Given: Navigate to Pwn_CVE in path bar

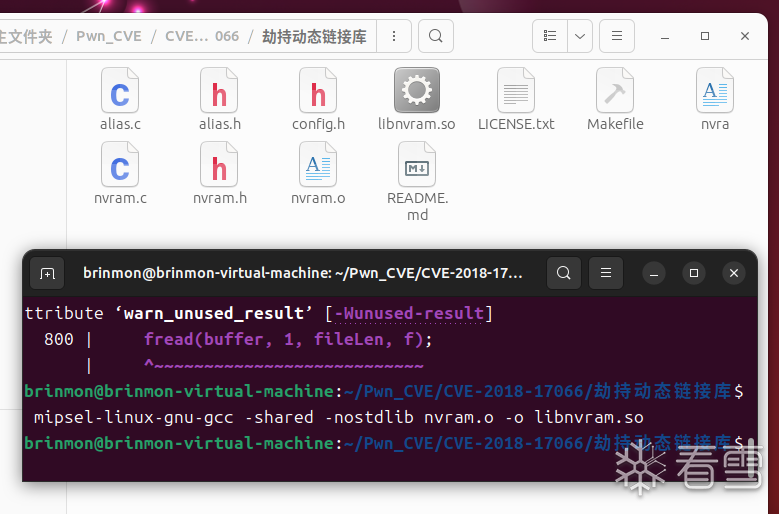Looking at the screenshot, I should pos(109,36).
